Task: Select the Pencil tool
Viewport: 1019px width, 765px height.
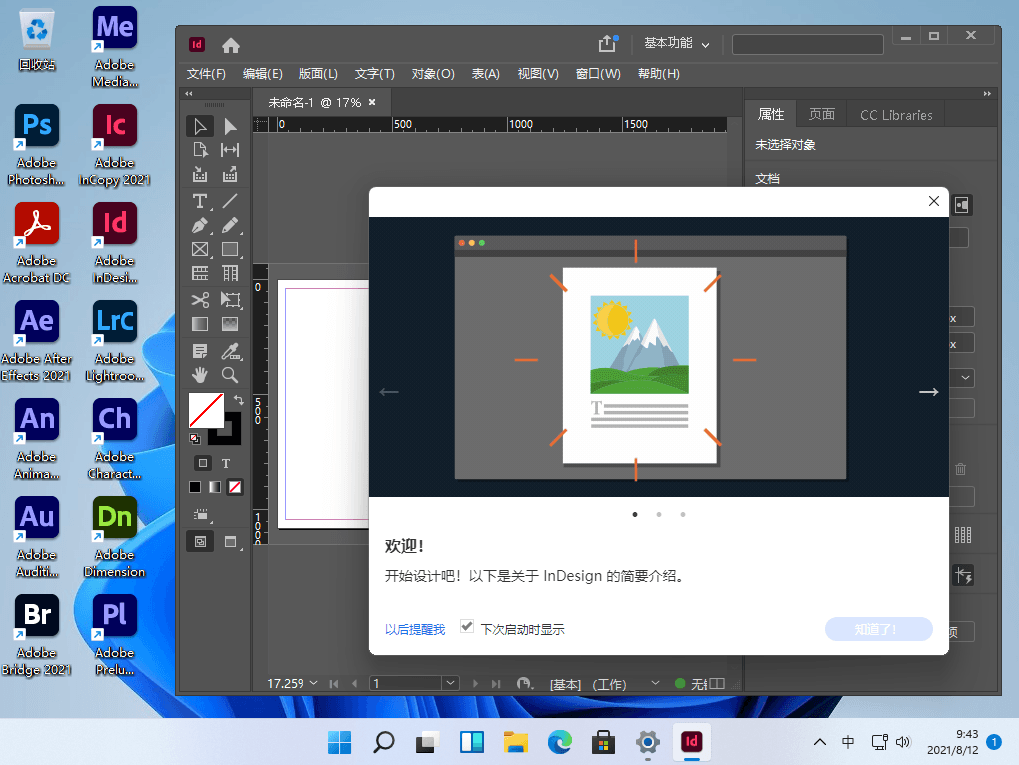Action: click(x=230, y=226)
